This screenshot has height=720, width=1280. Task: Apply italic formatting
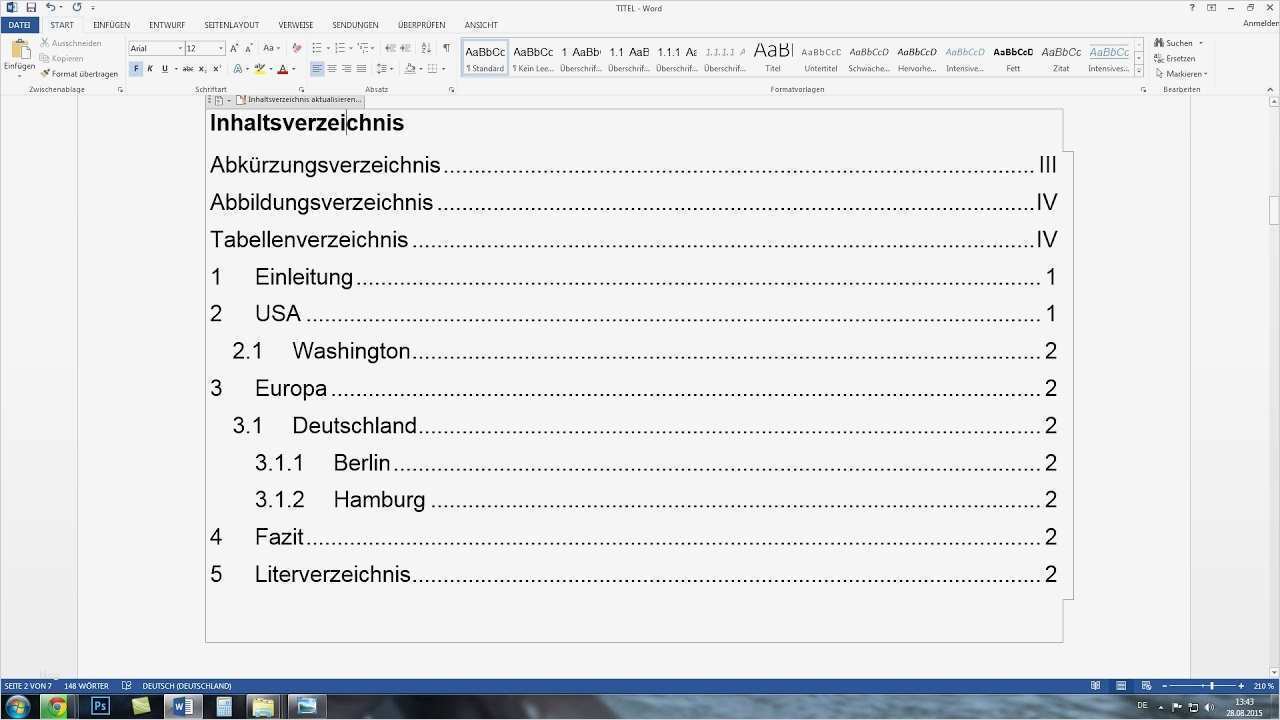[150, 67]
